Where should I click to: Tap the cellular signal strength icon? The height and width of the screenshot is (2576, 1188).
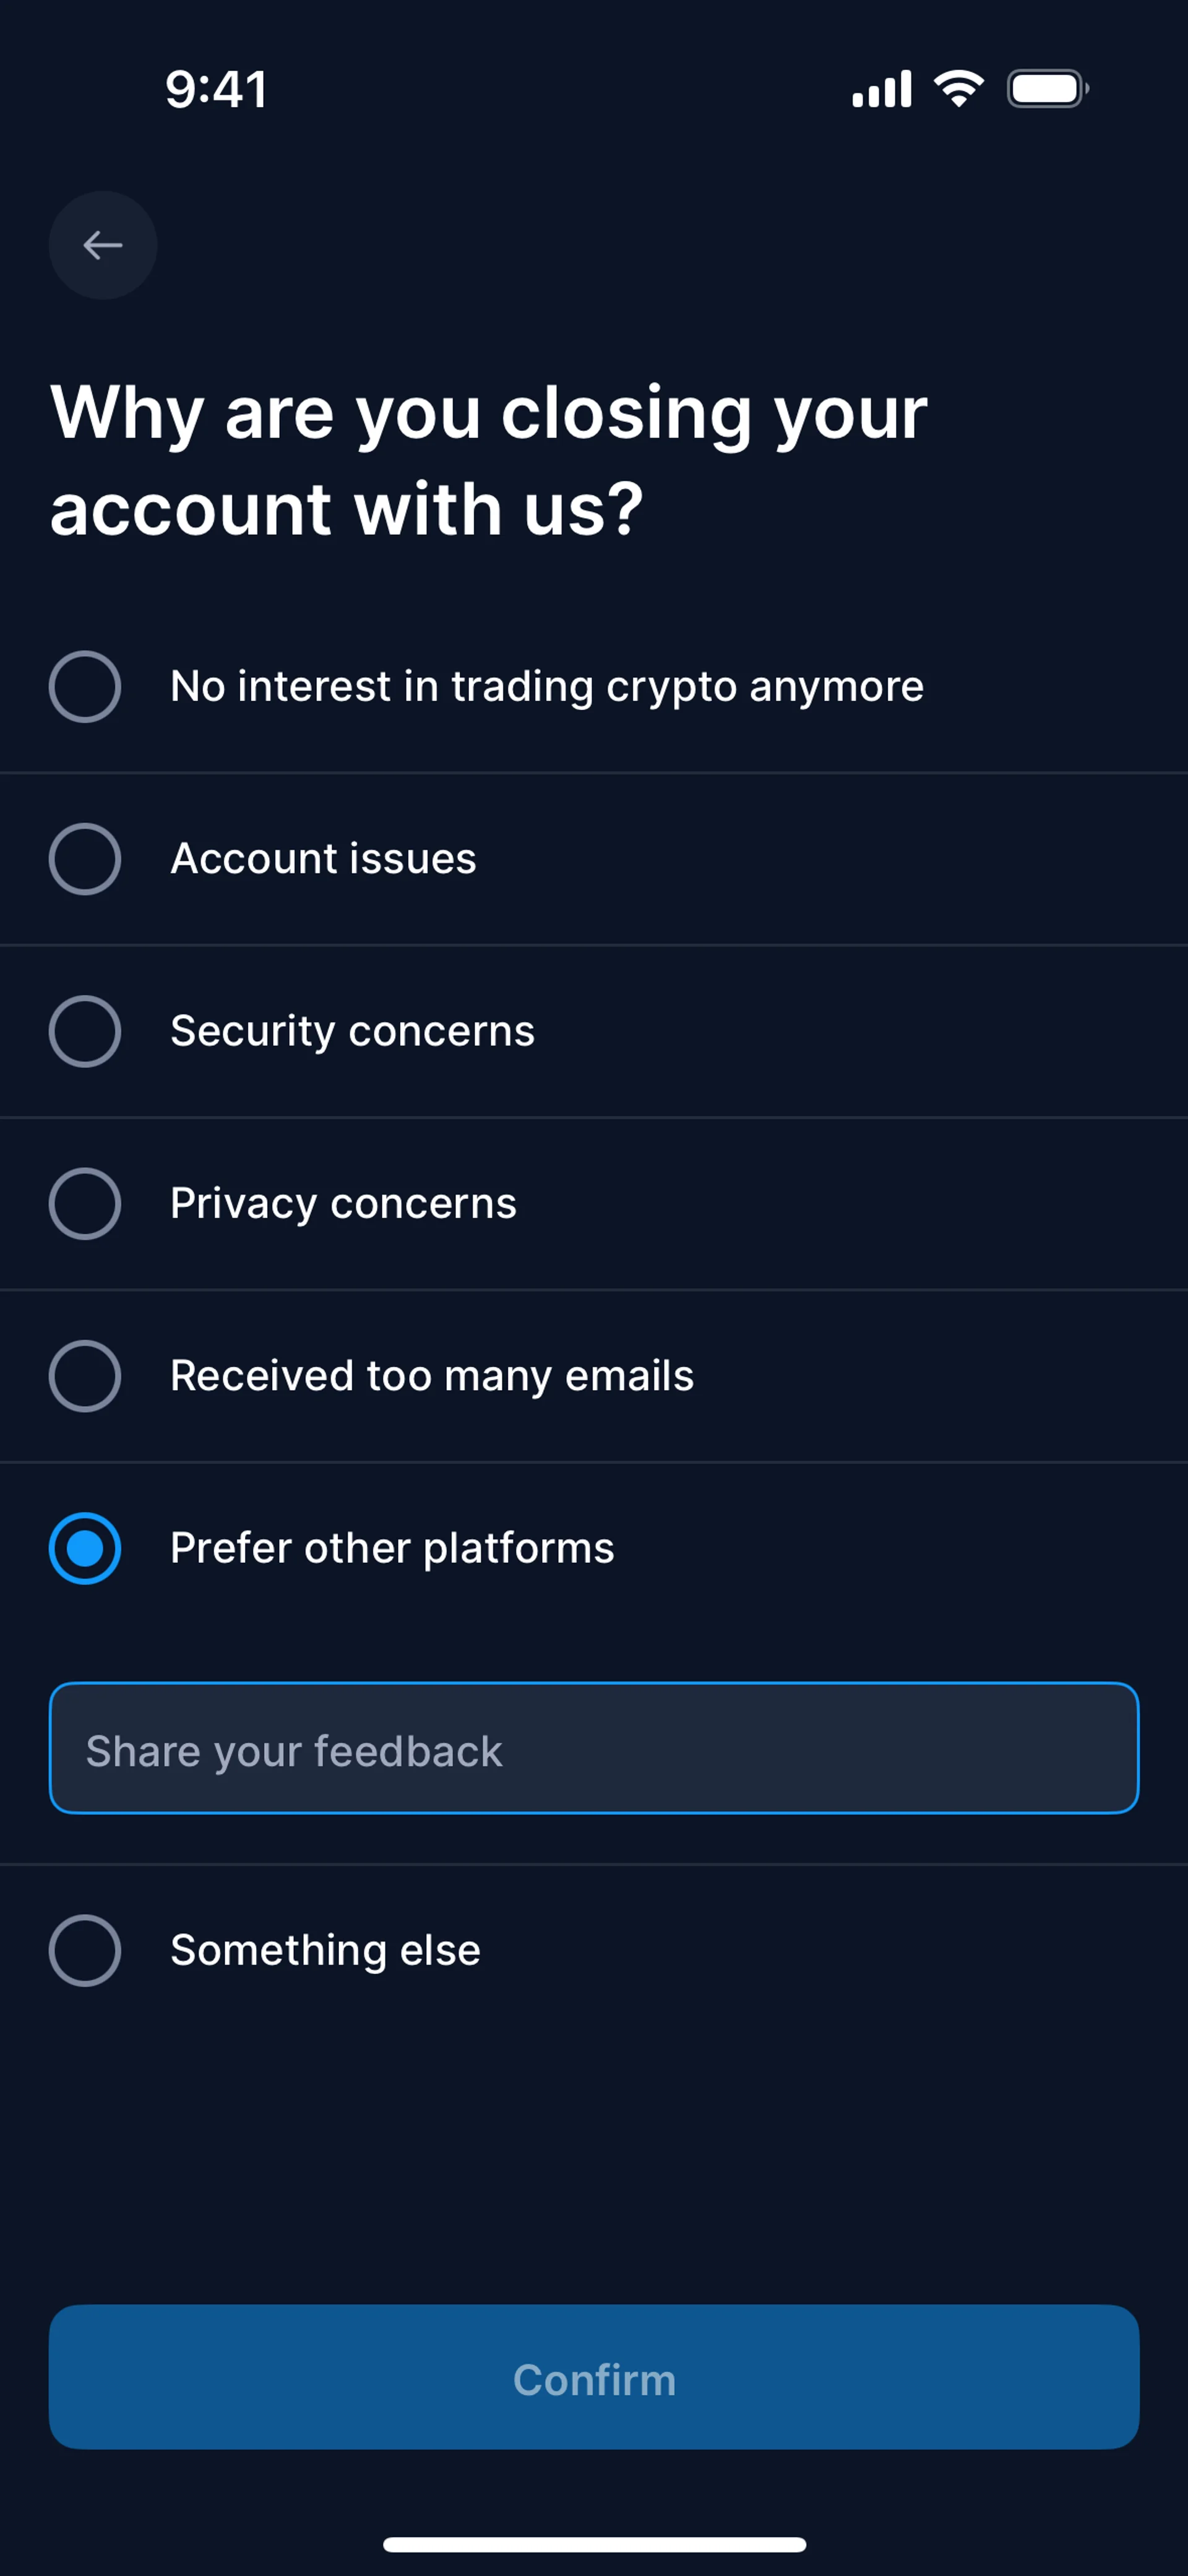point(881,89)
